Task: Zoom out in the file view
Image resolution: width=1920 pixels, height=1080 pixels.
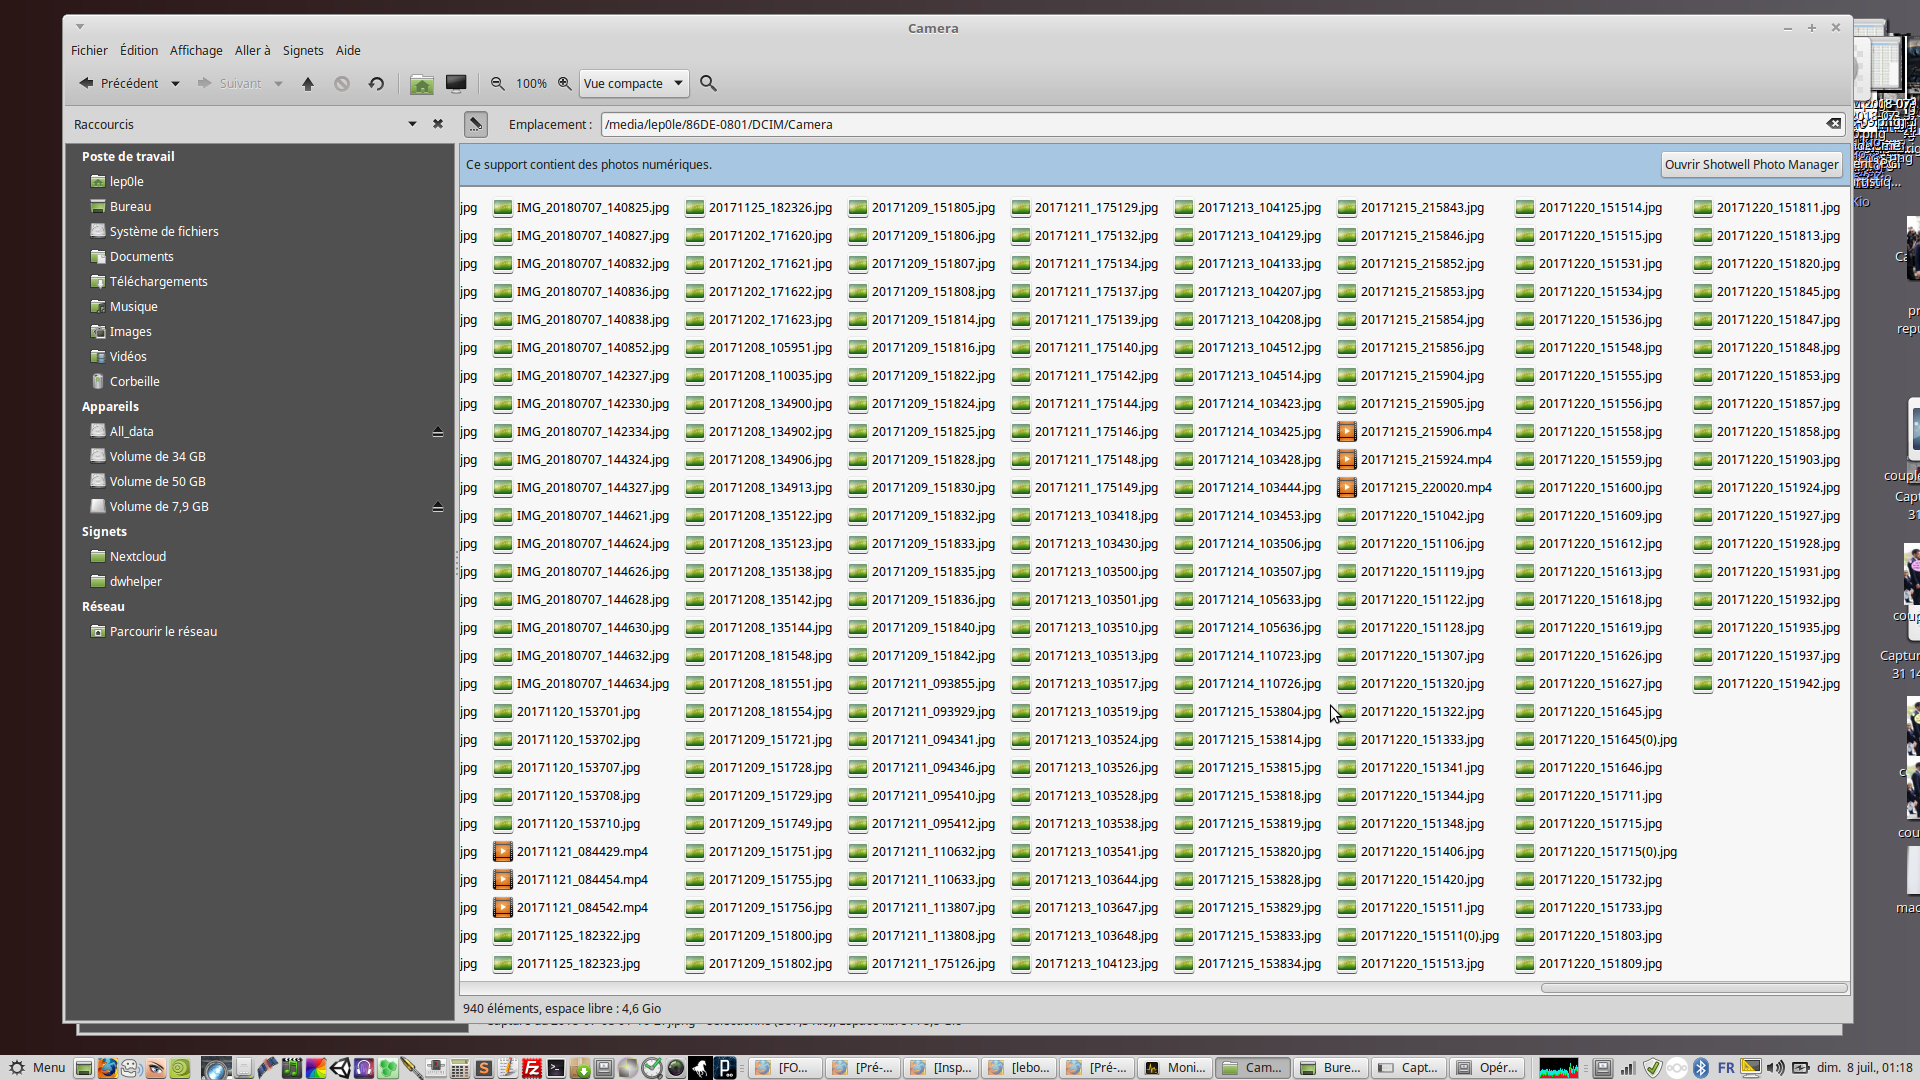Action: click(497, 84)
